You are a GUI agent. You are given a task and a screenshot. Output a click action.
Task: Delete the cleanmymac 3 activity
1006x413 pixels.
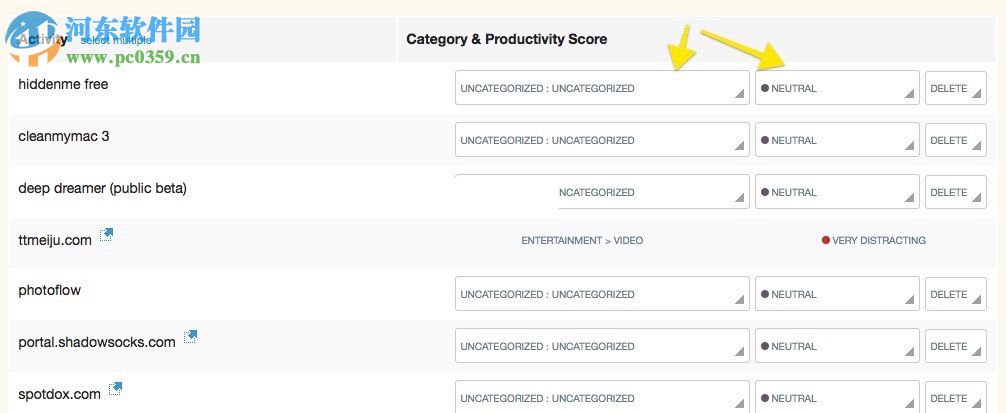[955, 140]
